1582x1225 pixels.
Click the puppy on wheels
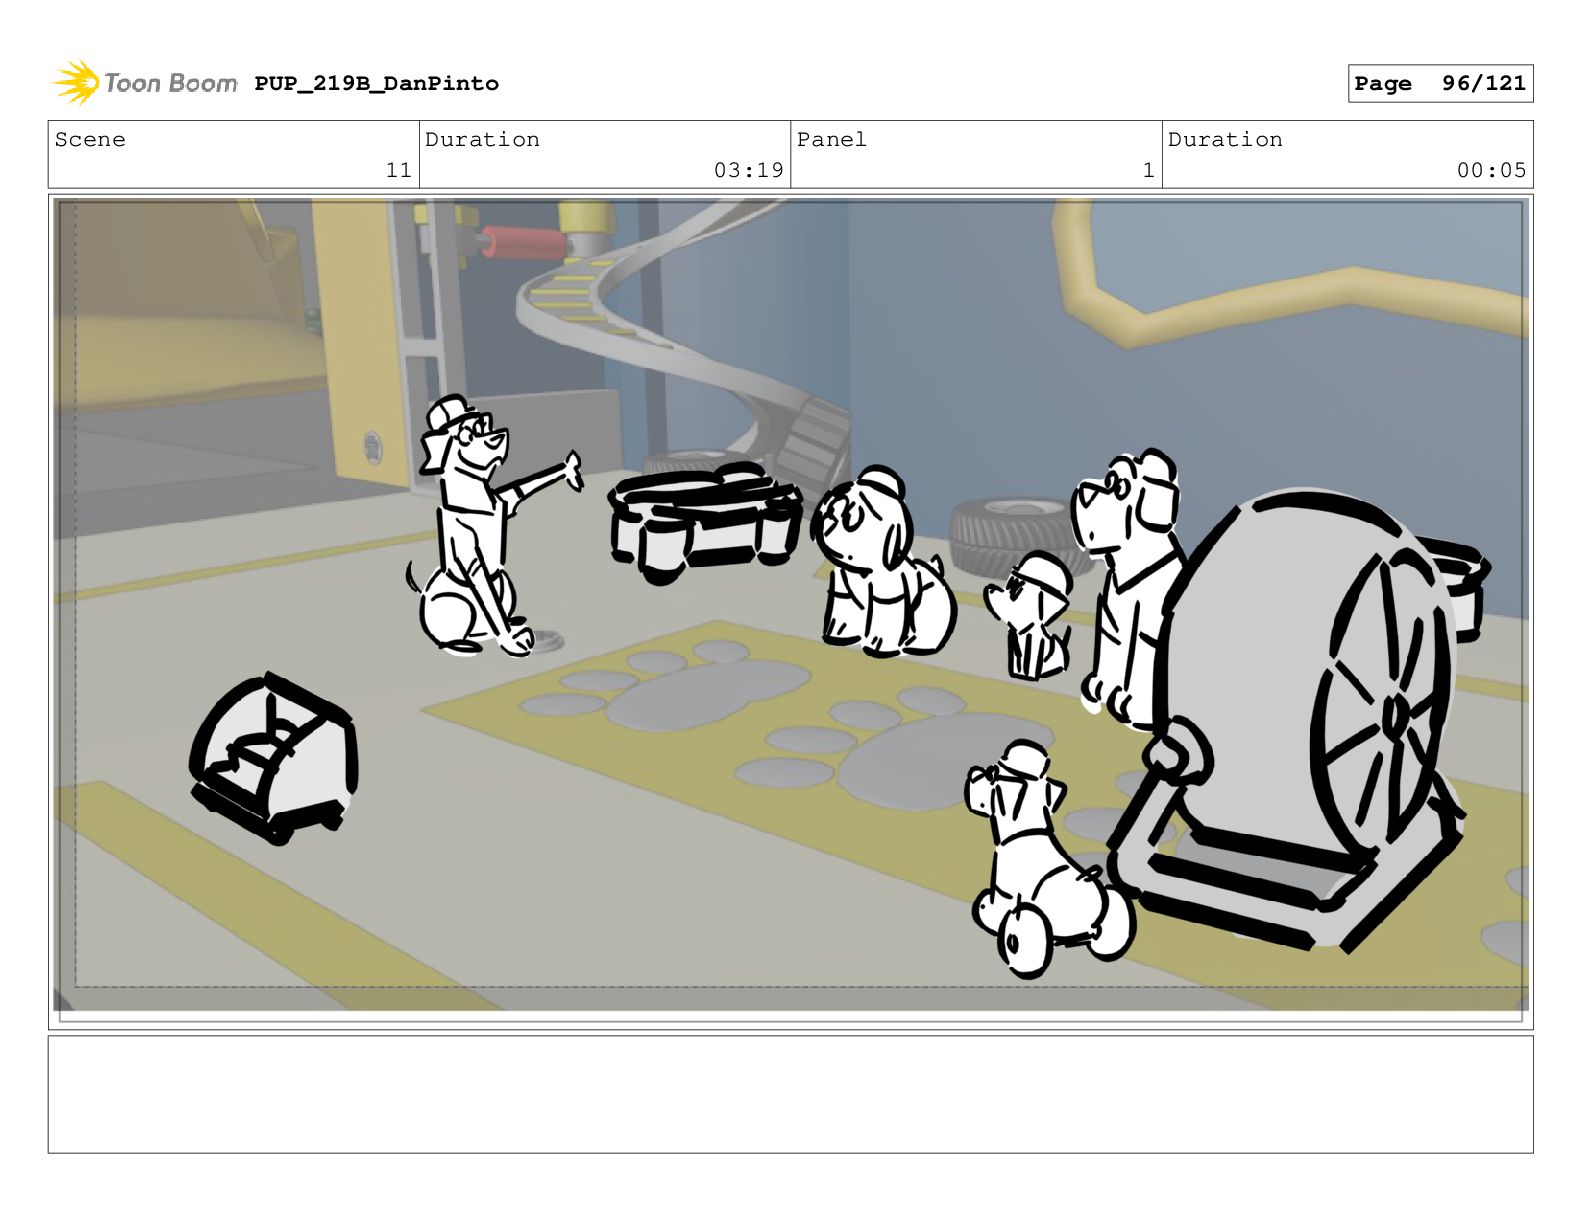pos(1045,858)
